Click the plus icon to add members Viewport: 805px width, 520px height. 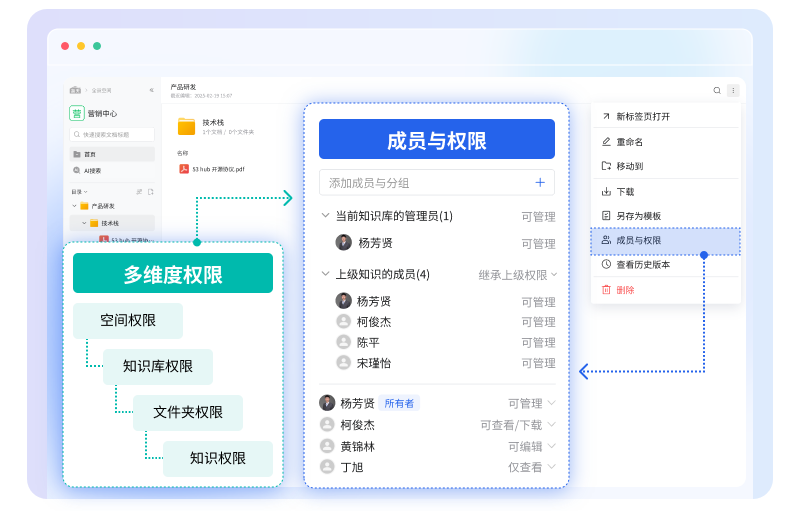pos(540,182)
